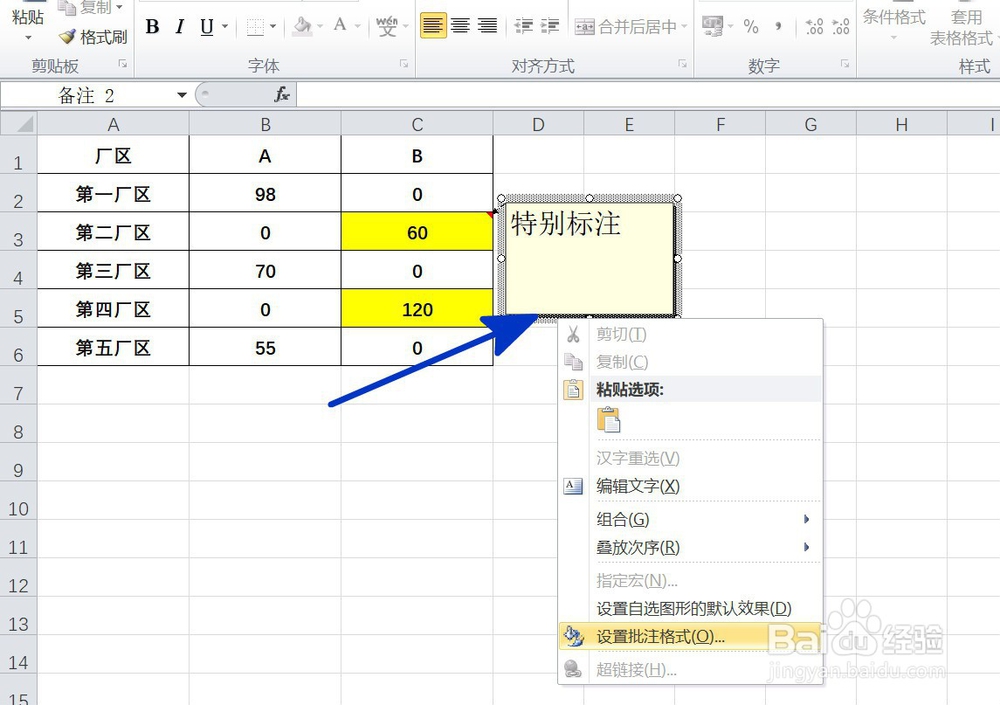Image resolution: width=1000 pixels, height=705 pixels.
Task: Open 条件格式 (Conditional Formatting)
Action: [893, 20]
